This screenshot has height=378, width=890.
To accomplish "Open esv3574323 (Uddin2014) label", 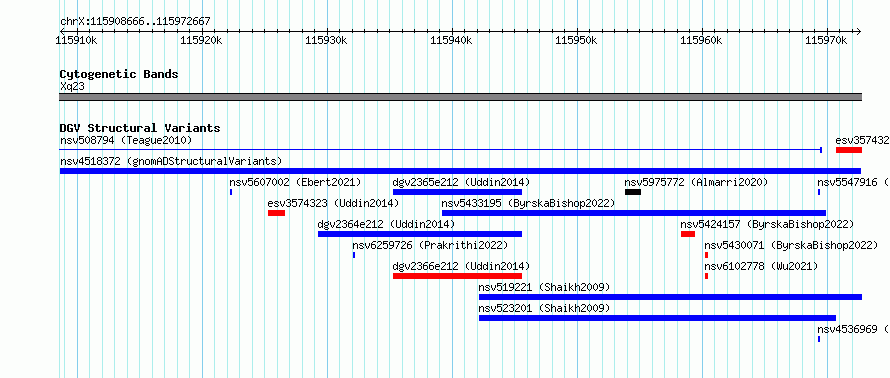I will [x=334, y=203].
